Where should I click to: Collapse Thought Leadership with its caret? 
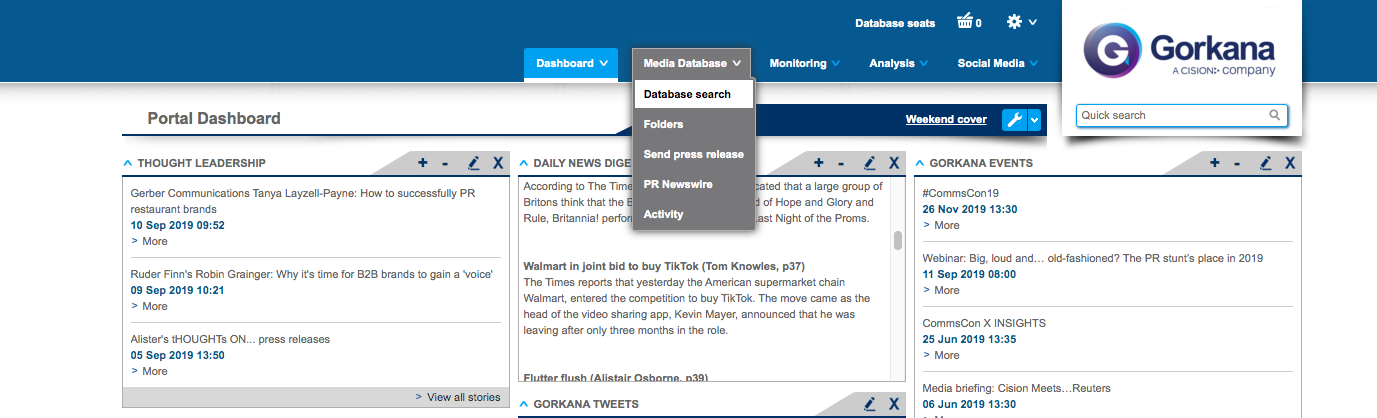[128, 163]
